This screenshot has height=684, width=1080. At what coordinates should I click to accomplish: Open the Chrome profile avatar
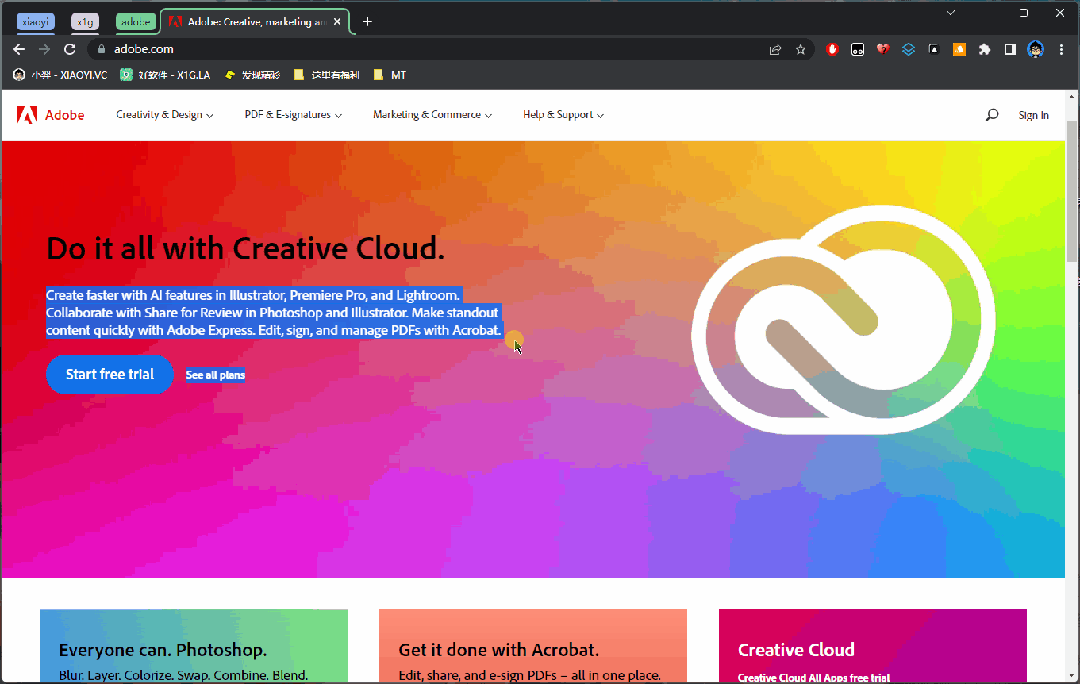pos(1036,49)
